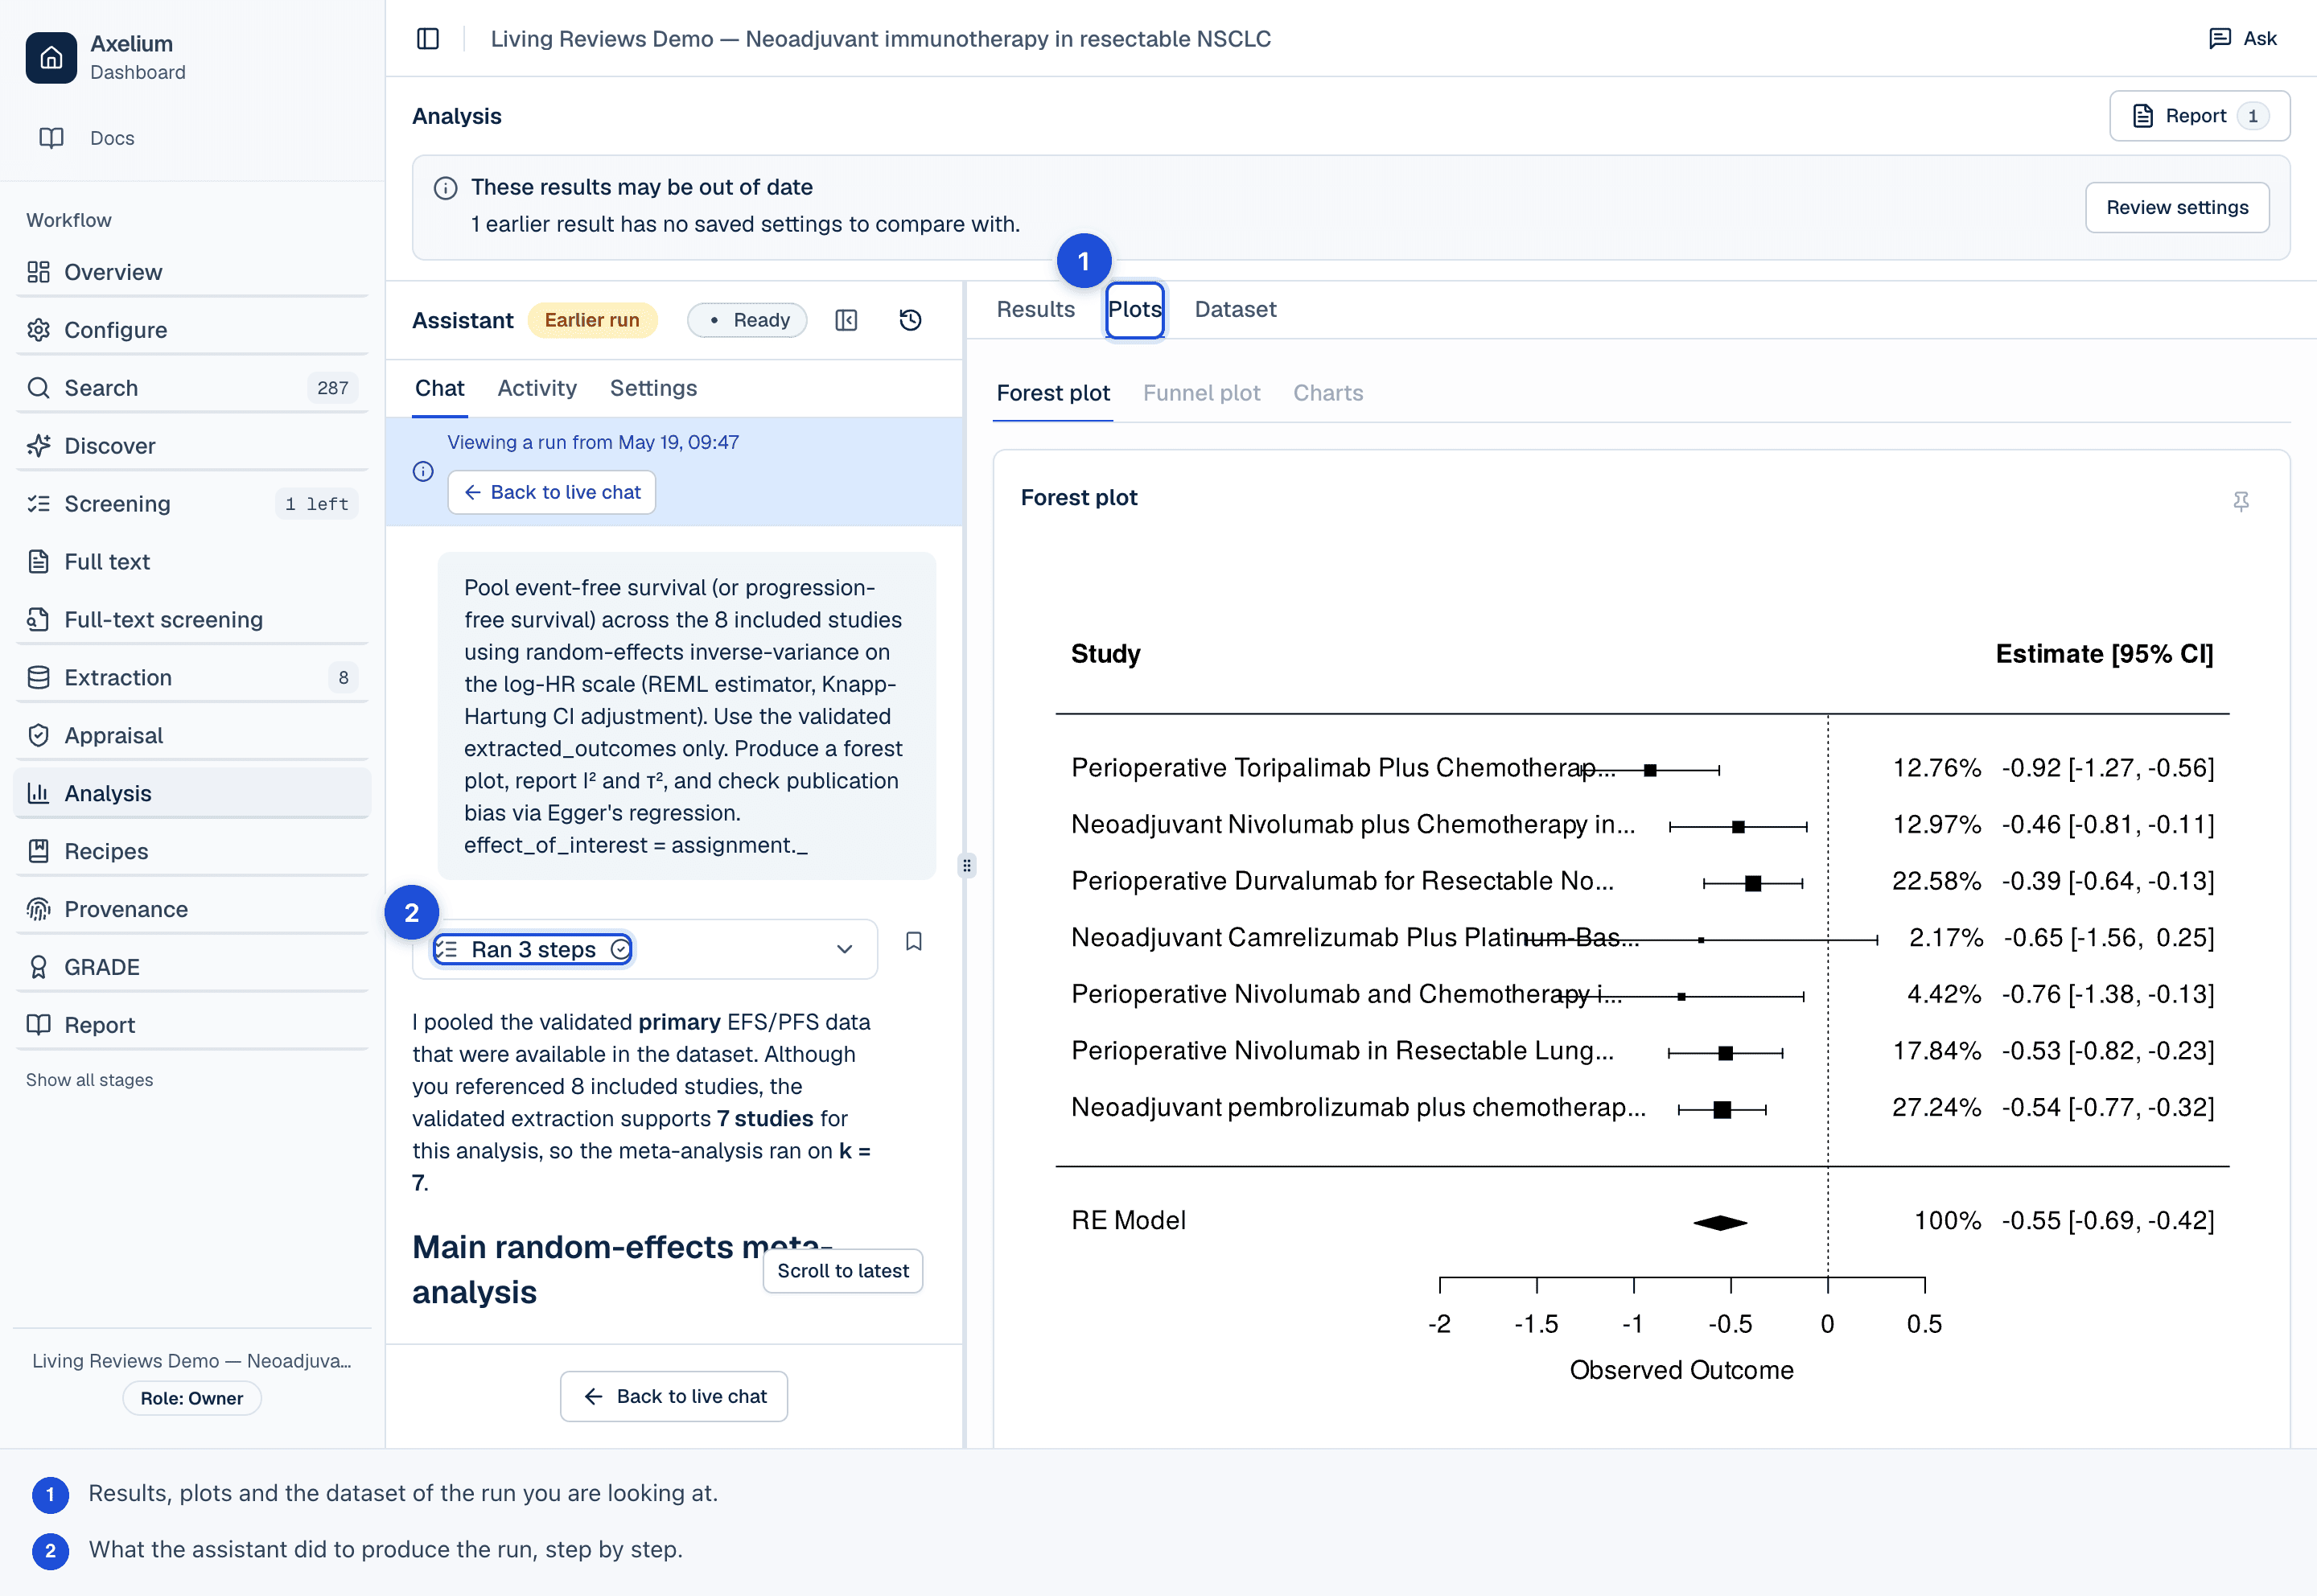Screen dimensions: 2317x1596
Task: Open Recipes stage
Action: pyautogui.click(x=192, y=851)
